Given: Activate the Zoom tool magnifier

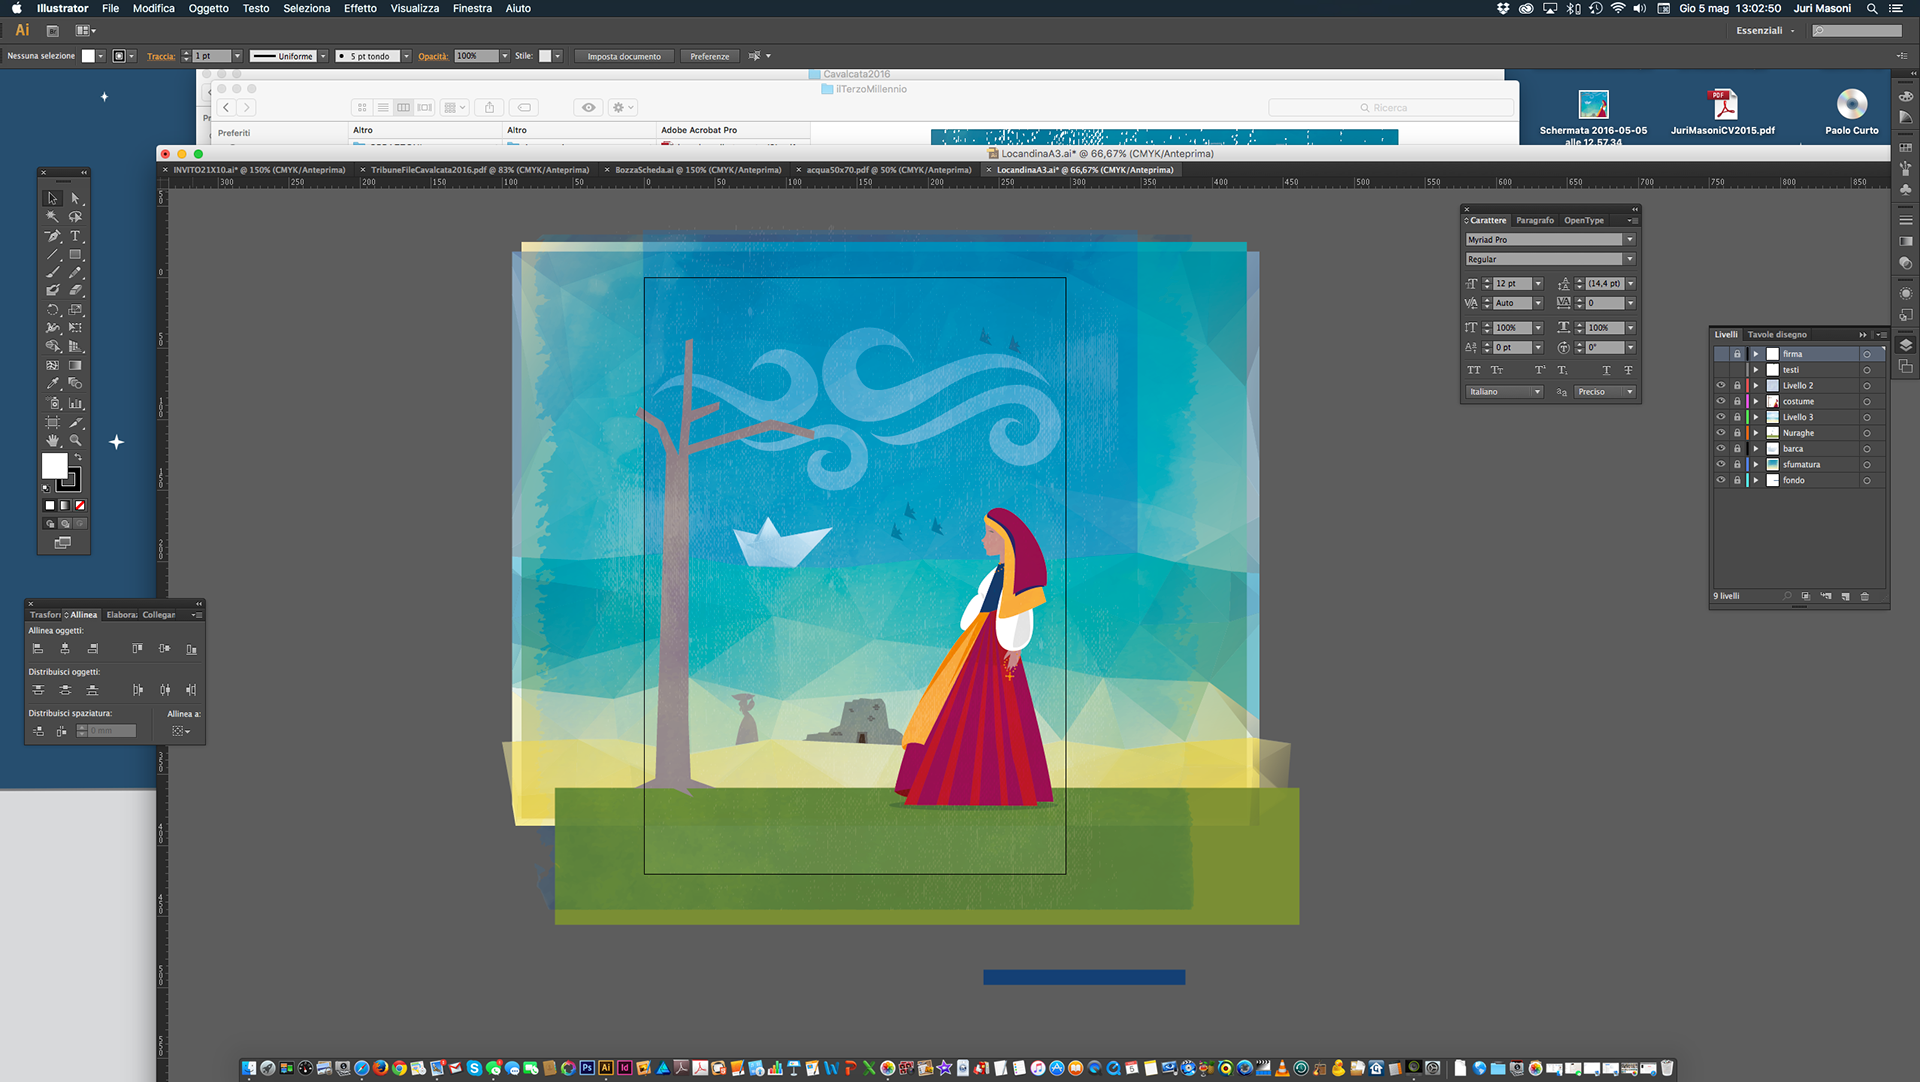Looking at the screenshot, I should click(x=75, y=441).
